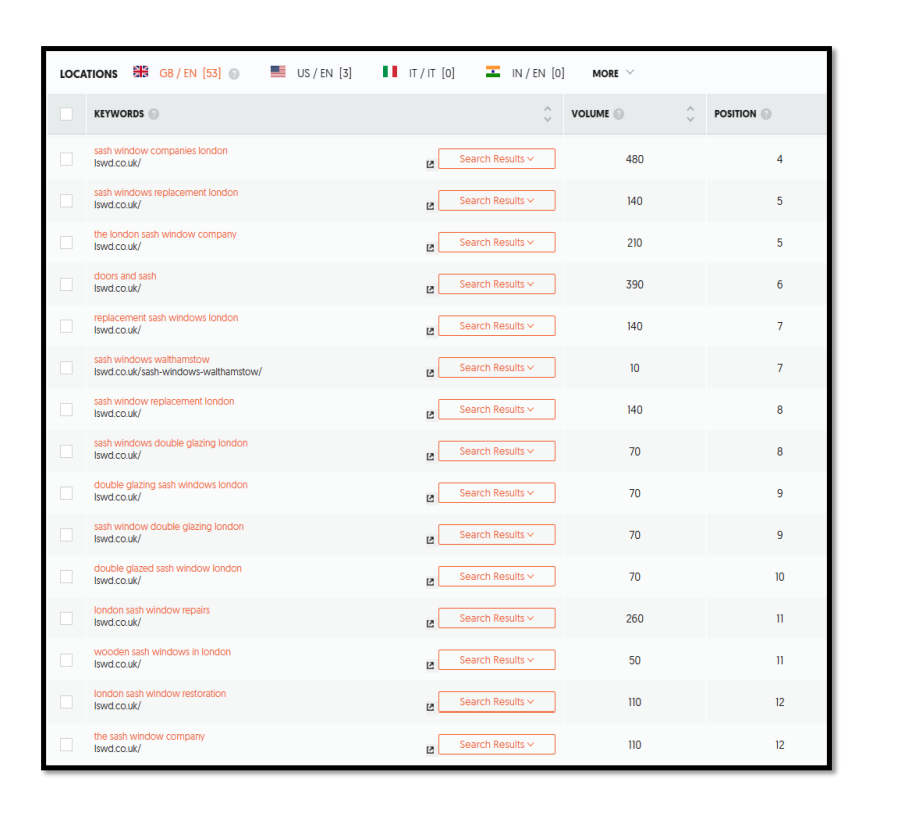This screenshot has height=839, width=916.
Task: Click help icon next to Keywords header
Action: [x=154, y=114]
